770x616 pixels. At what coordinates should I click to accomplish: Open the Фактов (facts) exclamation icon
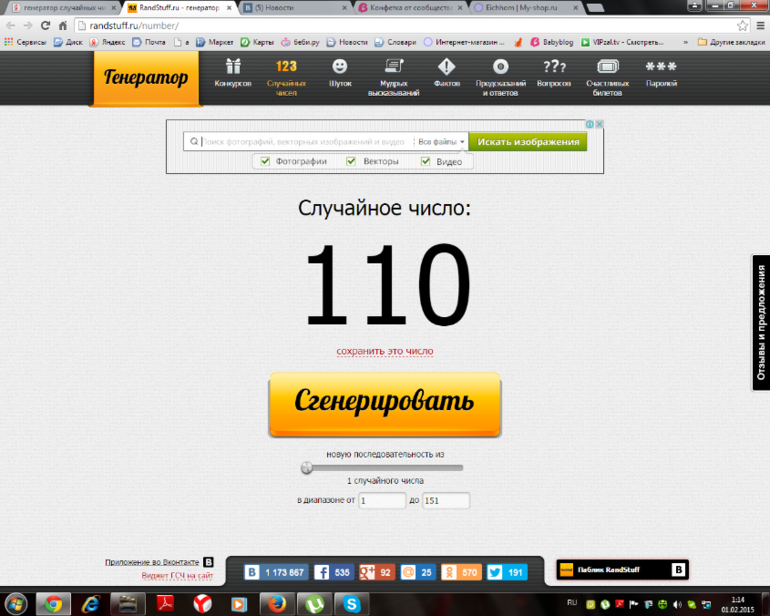tap(446, 68)
